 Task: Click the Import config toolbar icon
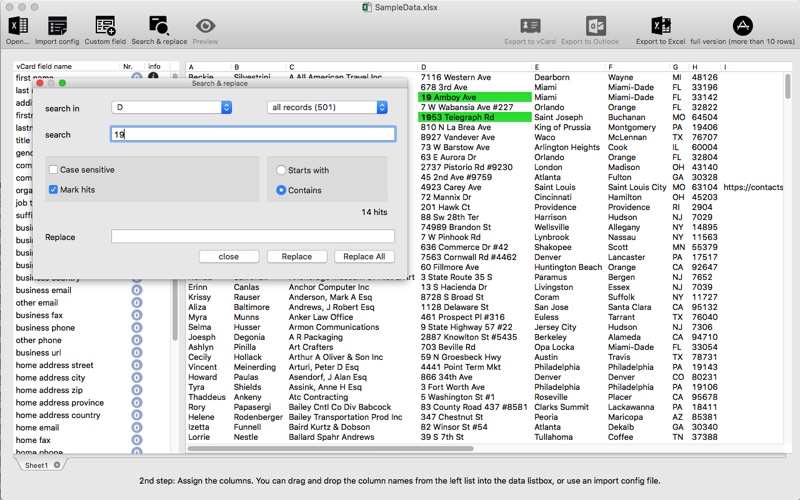[57, 26]
